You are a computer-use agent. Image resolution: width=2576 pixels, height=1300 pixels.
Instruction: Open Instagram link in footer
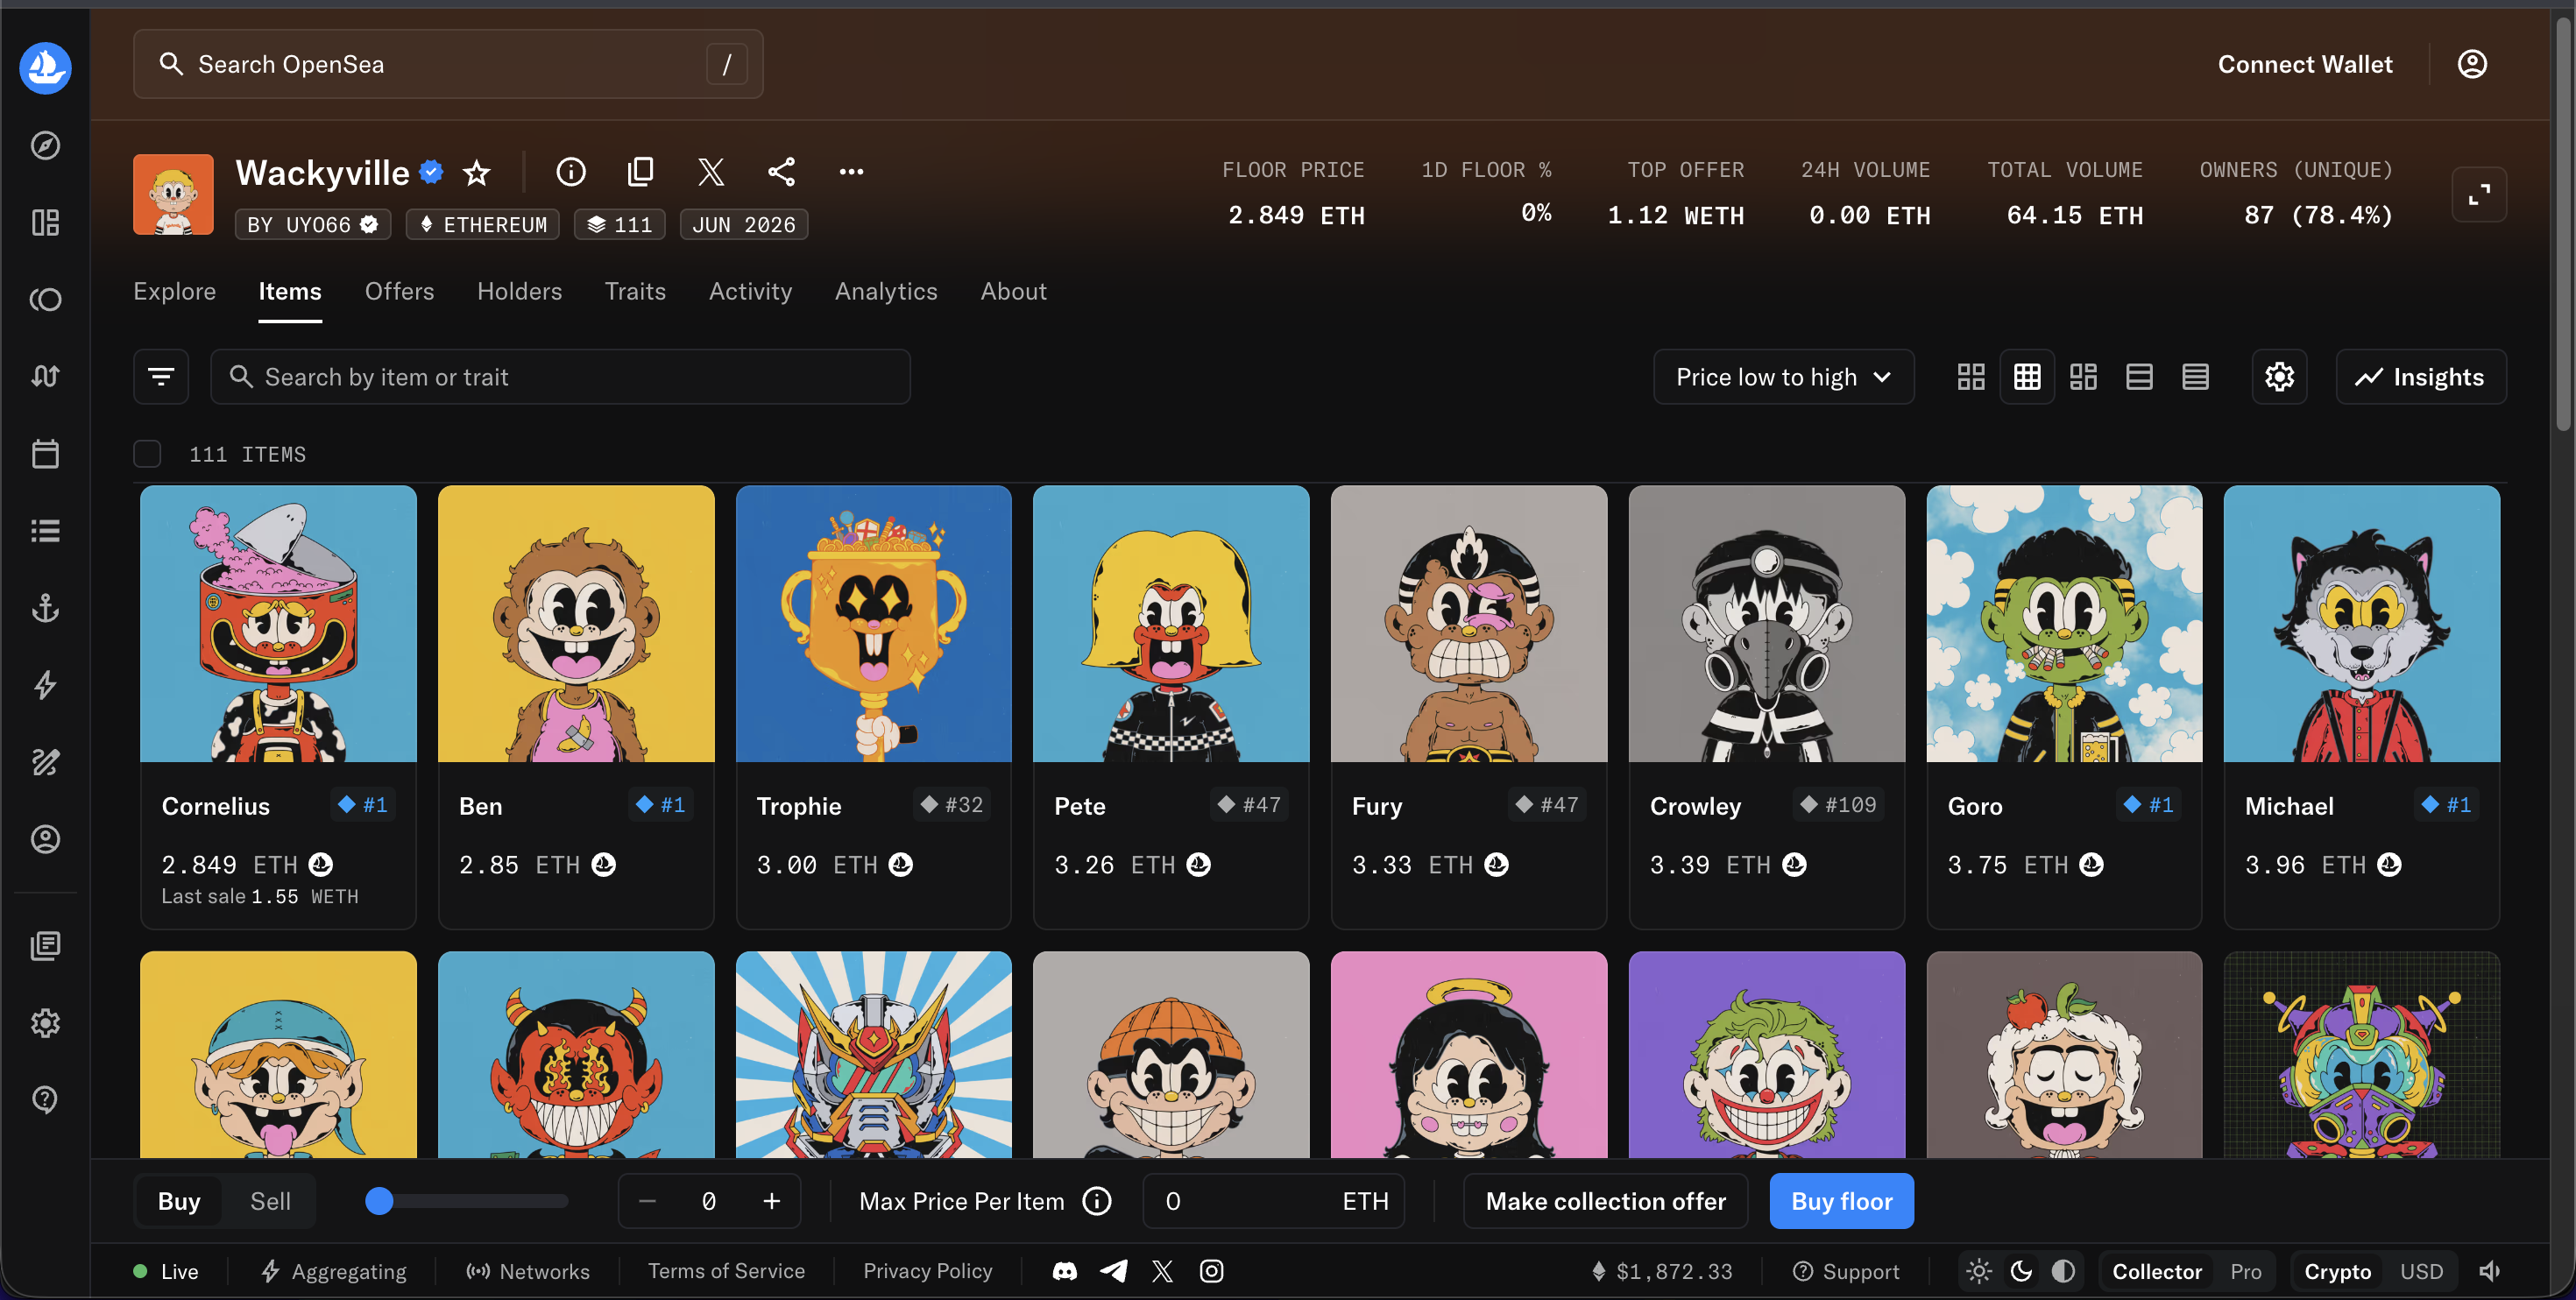point(1211,1271)
